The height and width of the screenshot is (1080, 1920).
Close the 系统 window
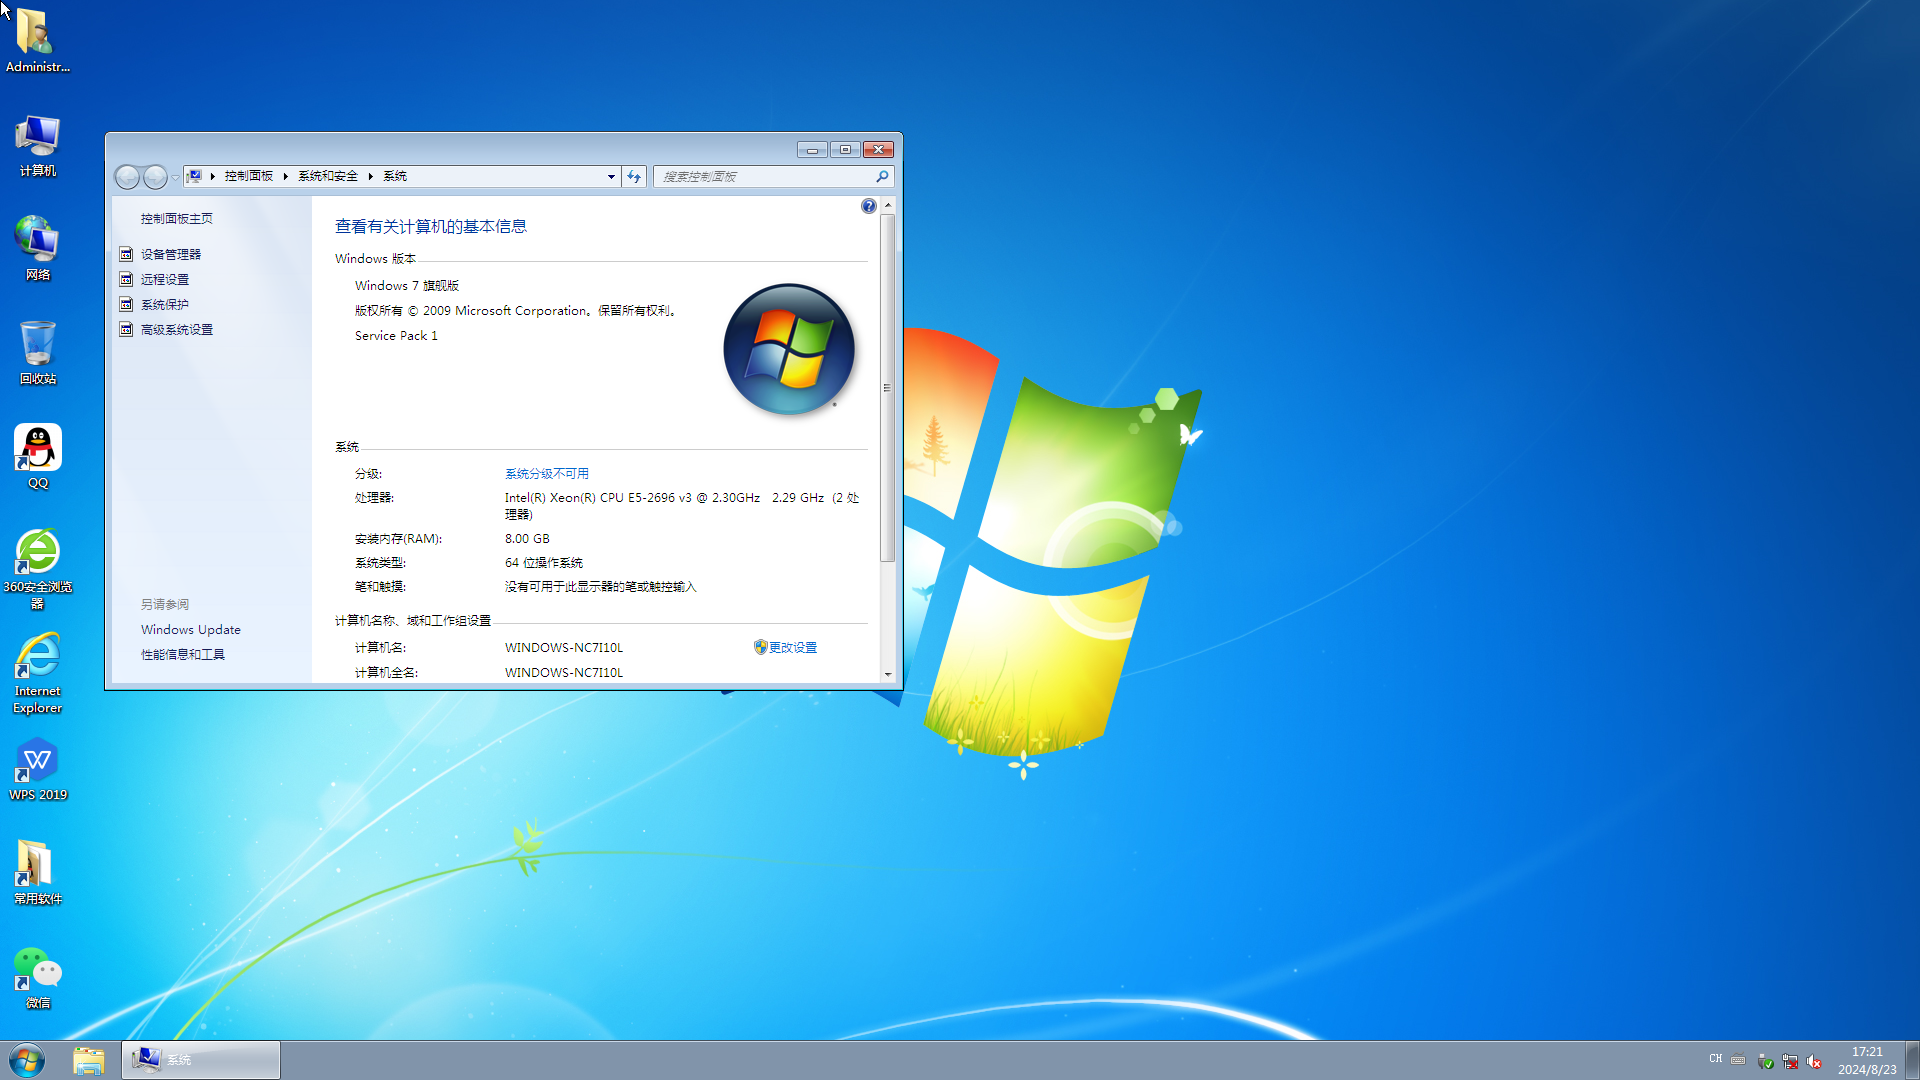point(878,149)
